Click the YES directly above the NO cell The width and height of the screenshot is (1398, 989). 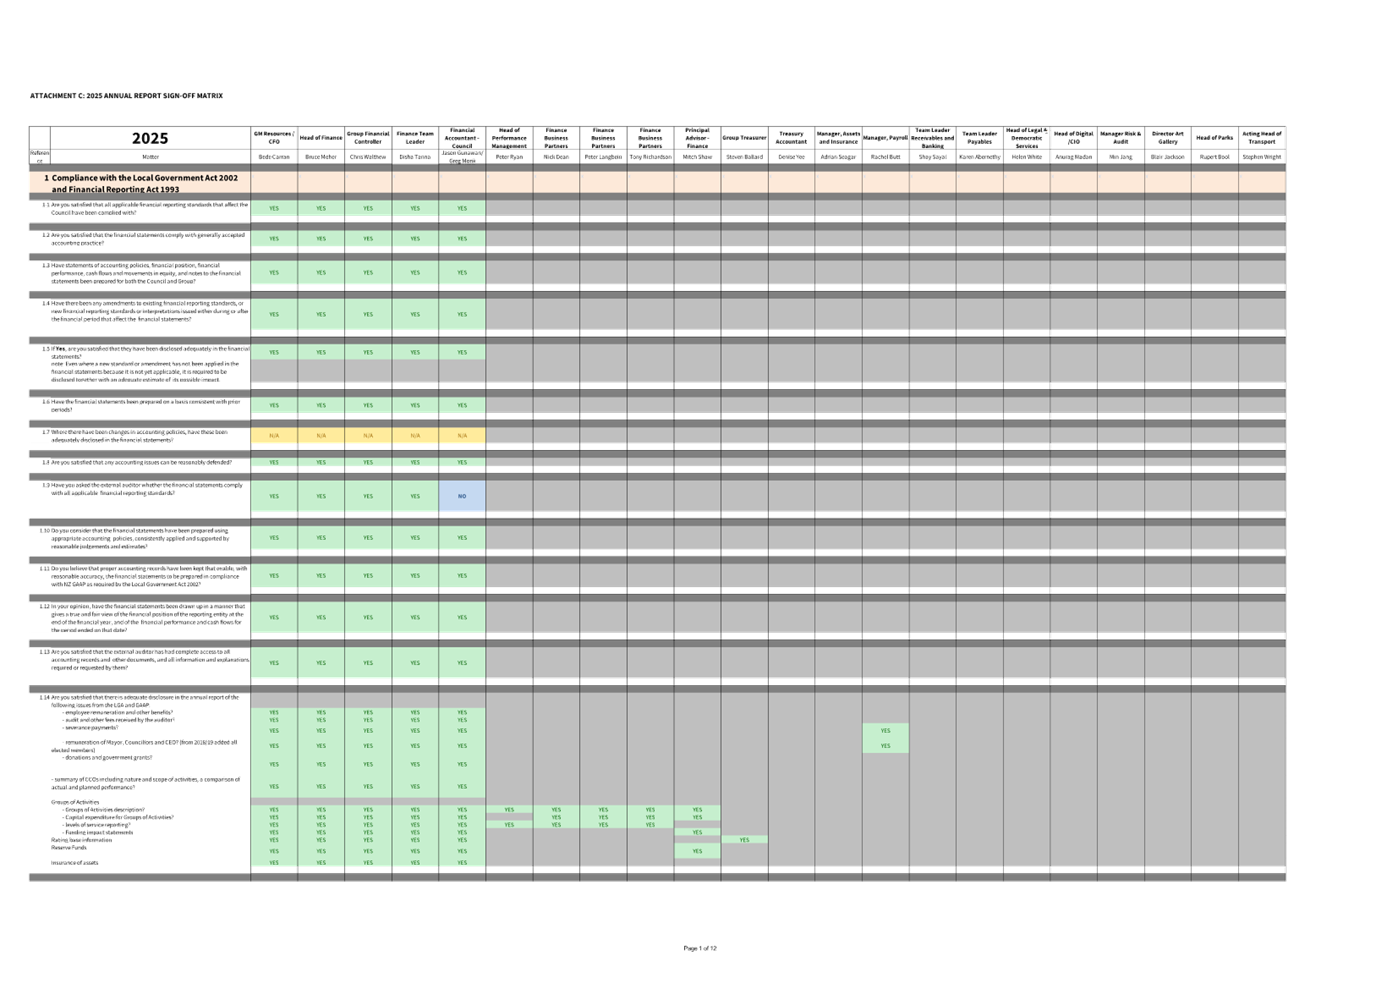(x=462, y=462)
